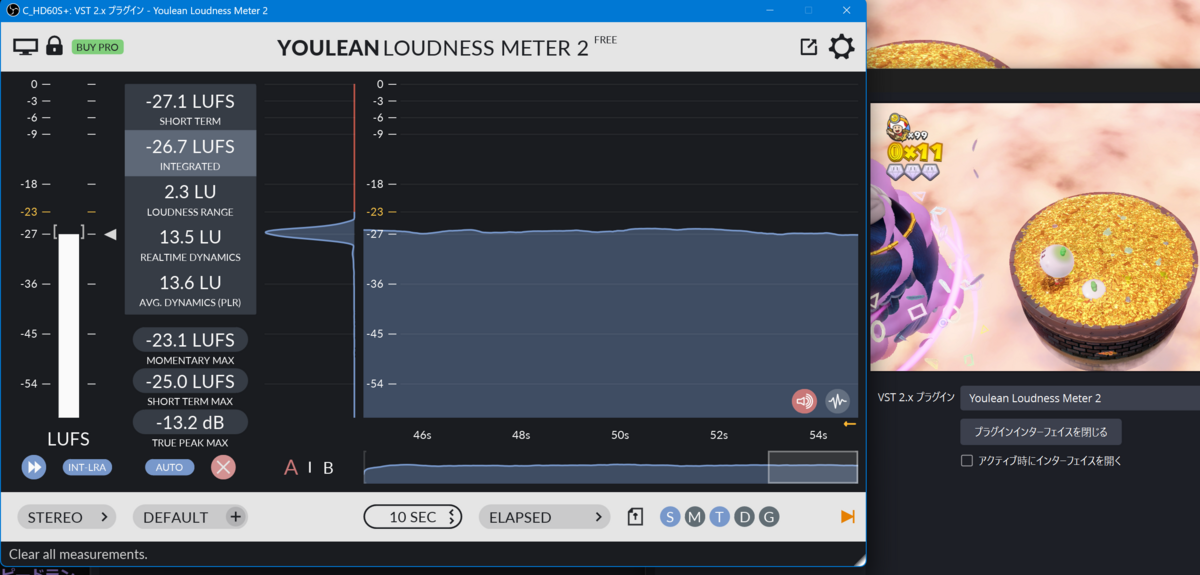Click the small orange arrow below graph
Image resolution: width=1200 pixels, height=575 pixels.
coord(849,424)
